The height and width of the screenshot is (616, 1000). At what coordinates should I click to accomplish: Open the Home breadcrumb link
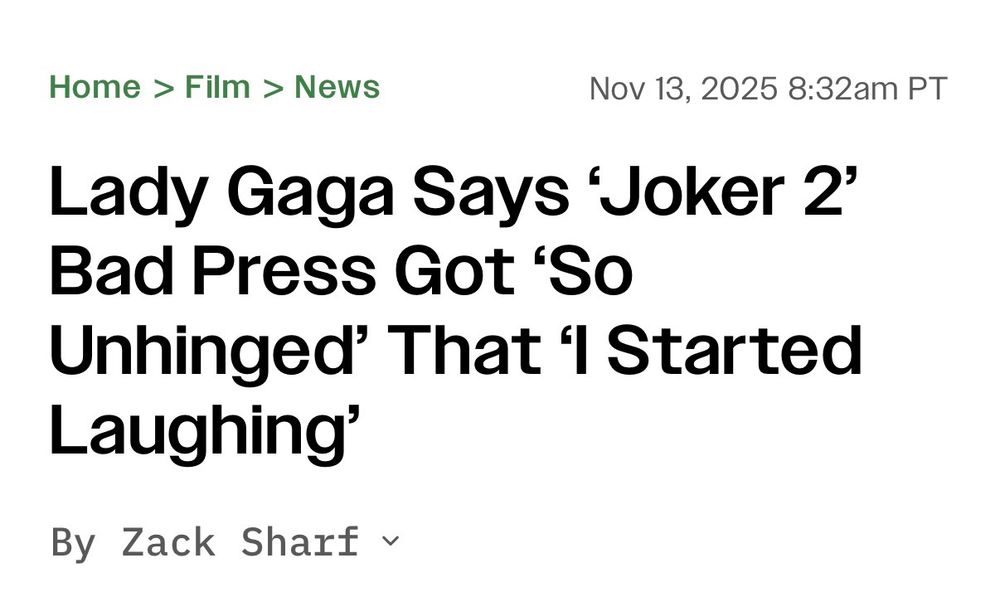[95, 87]
